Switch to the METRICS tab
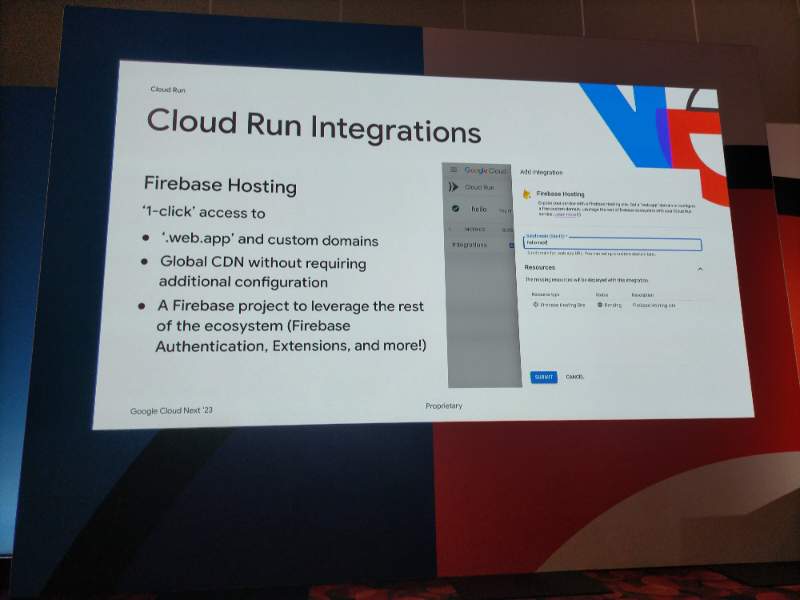Image resolution: width=800 pixels, height=600 pixels. pyautogui.click(x=474, y=228)
